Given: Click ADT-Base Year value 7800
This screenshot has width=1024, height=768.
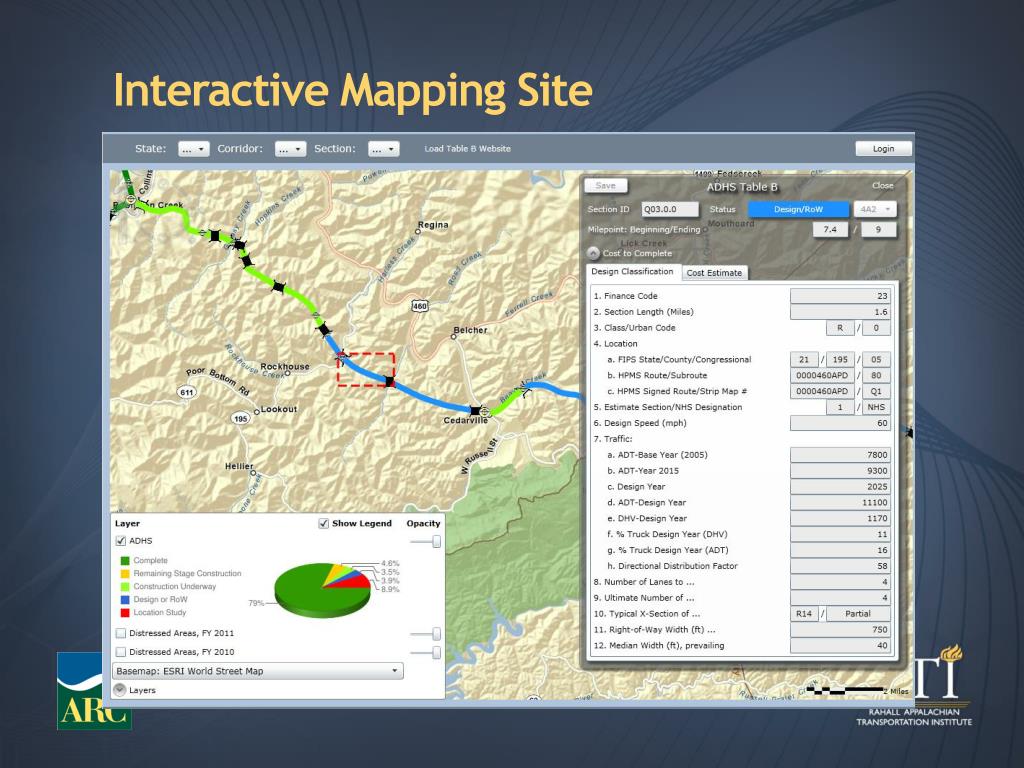Looking at the screenshot, I should click(x=840, y=455).
